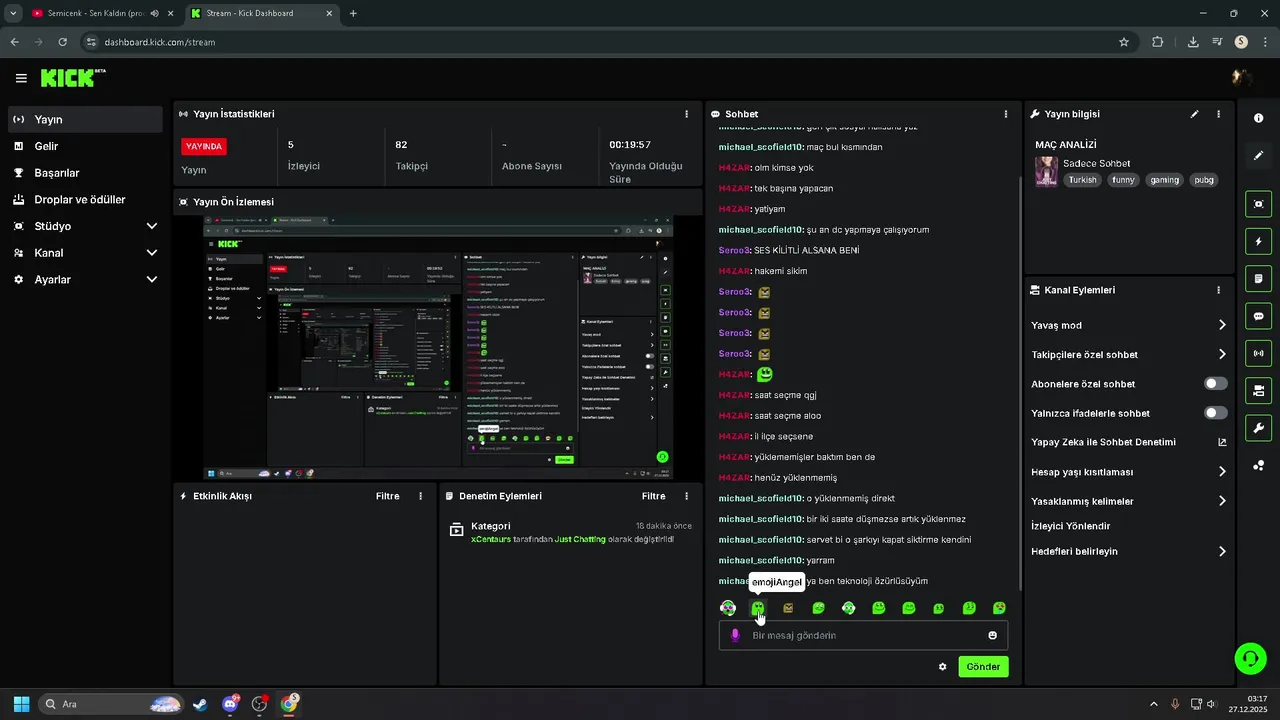Open Sohbet panel three-dot menu
Screen dimensions: 1280x720
[x=1005, y=114]
